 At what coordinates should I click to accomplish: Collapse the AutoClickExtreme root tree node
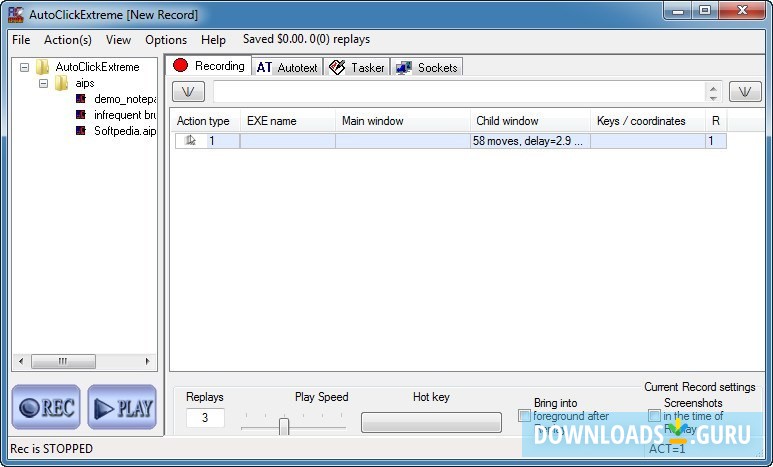(x=24, y=67)
